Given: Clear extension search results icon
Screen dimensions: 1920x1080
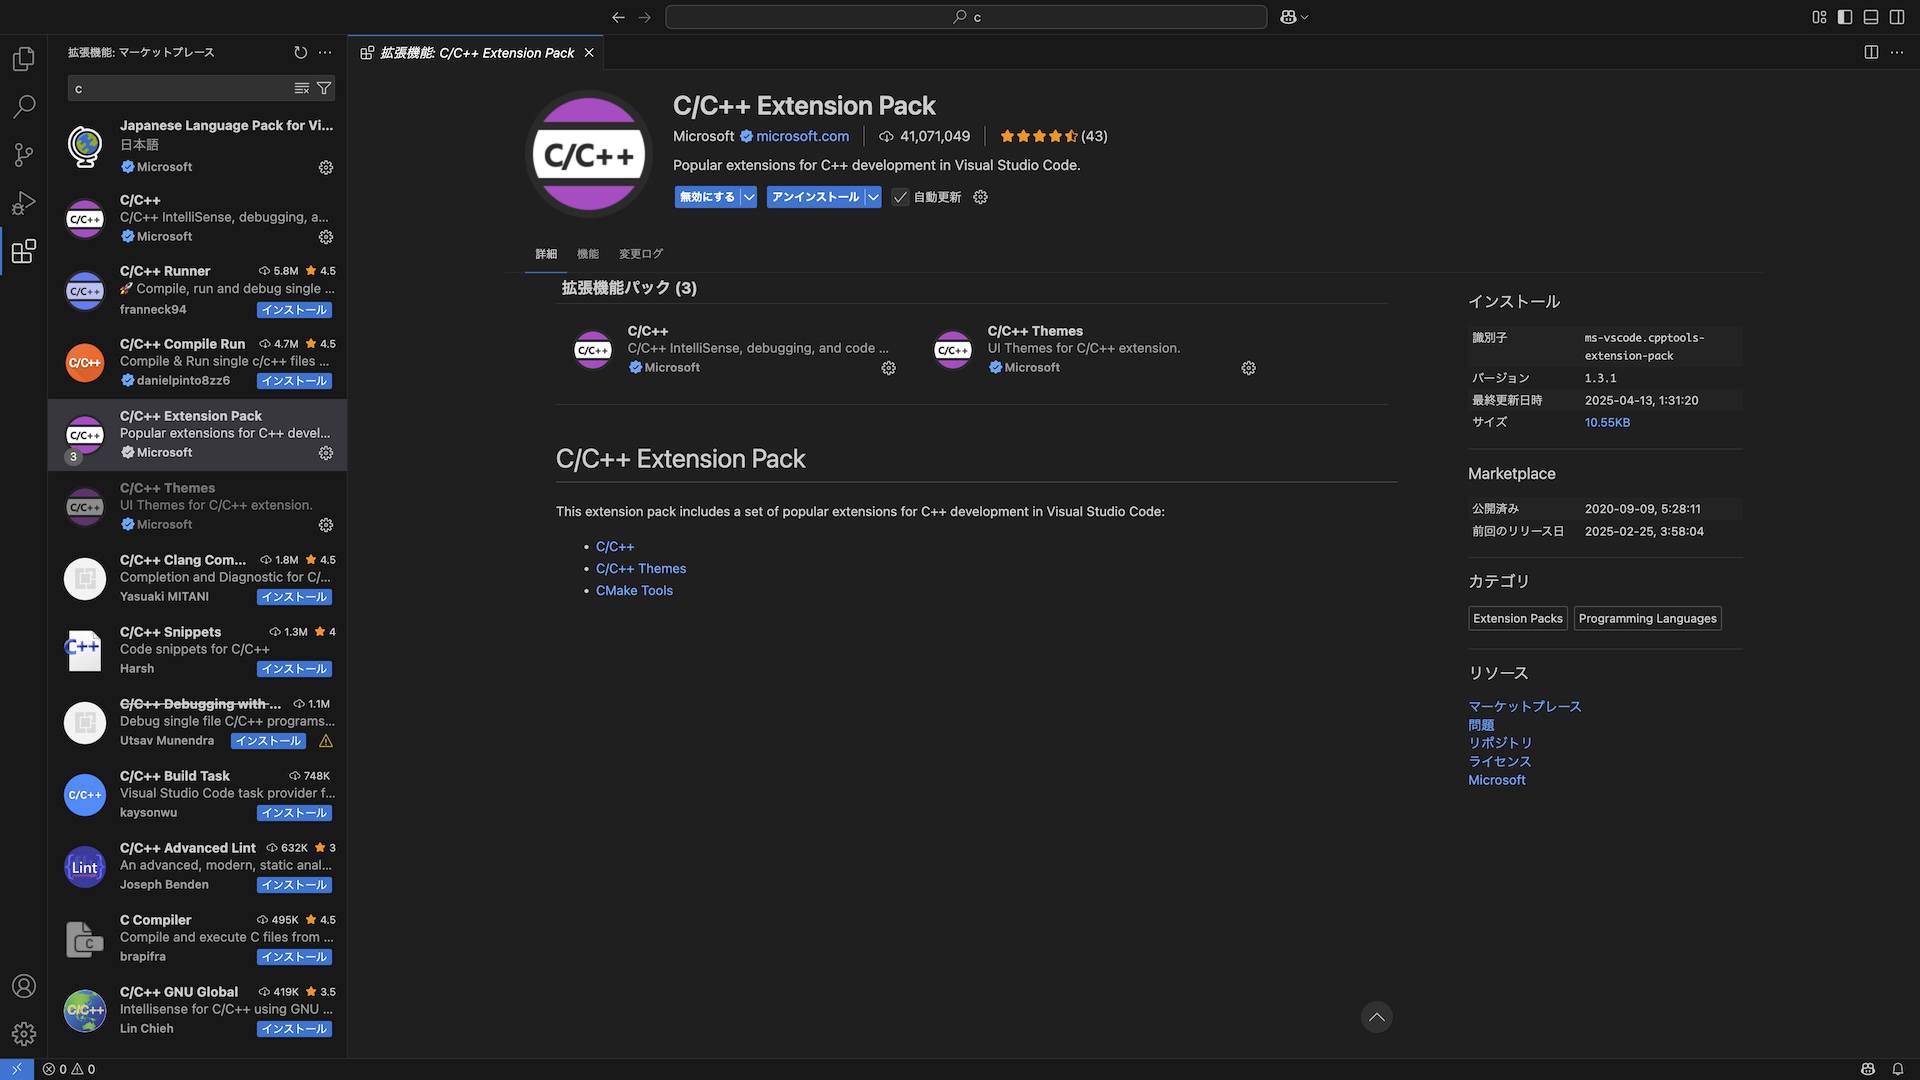Looking at the screenshot, I should (x=301, y=89).
